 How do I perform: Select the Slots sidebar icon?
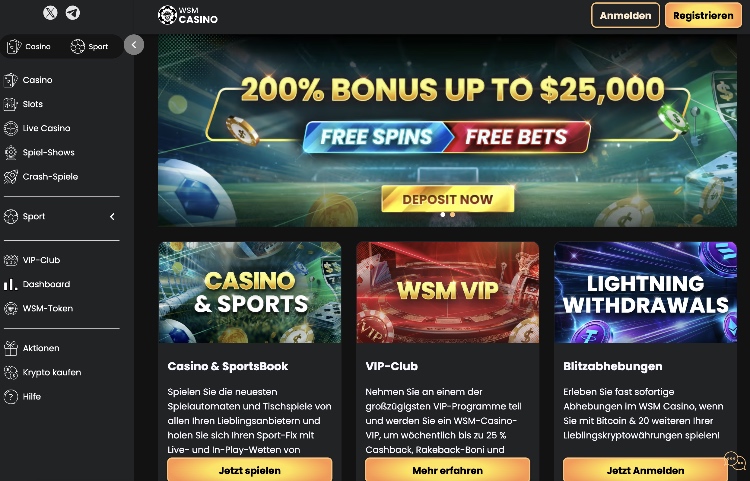pos(11,104)
